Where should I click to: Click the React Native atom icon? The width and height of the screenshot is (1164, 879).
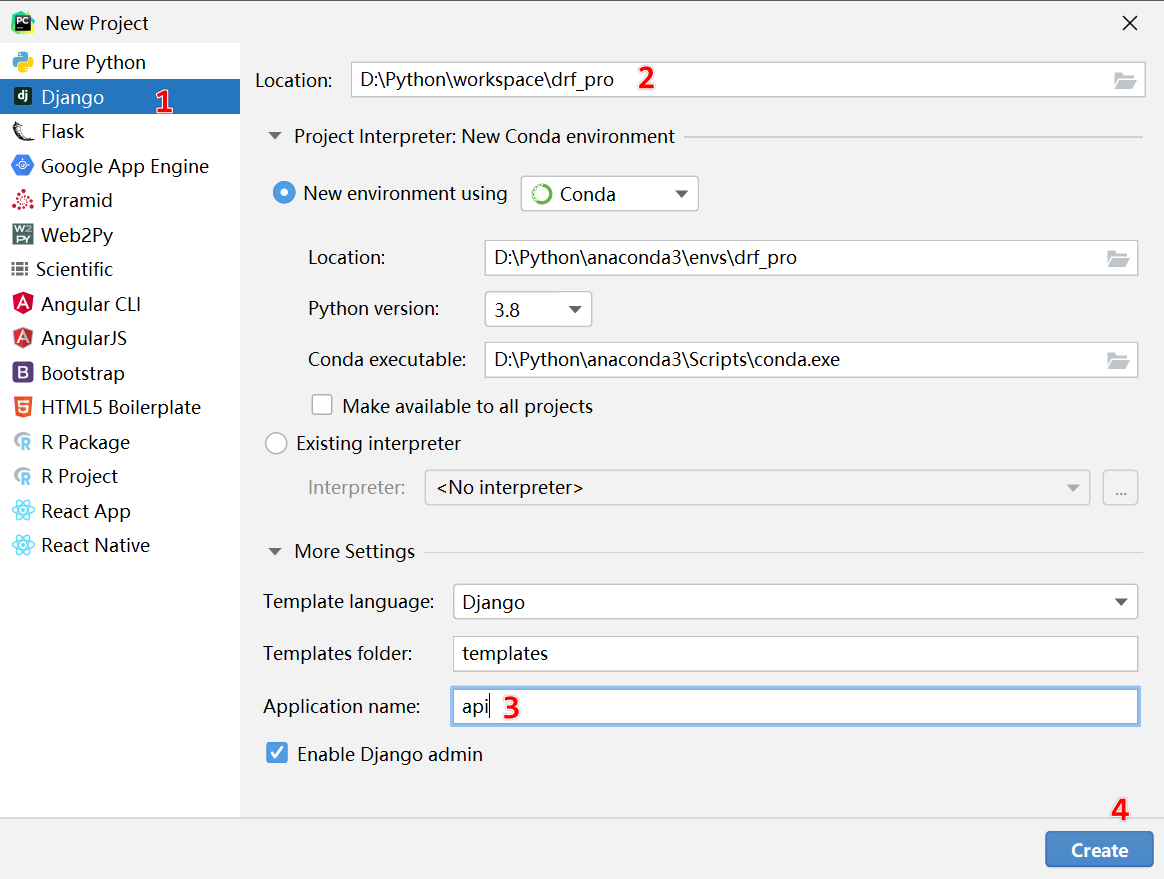pos(23,545)
